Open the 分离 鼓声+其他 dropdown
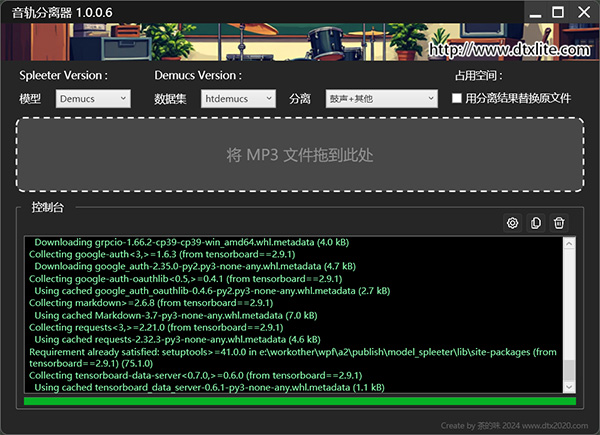 click(380, 98)
